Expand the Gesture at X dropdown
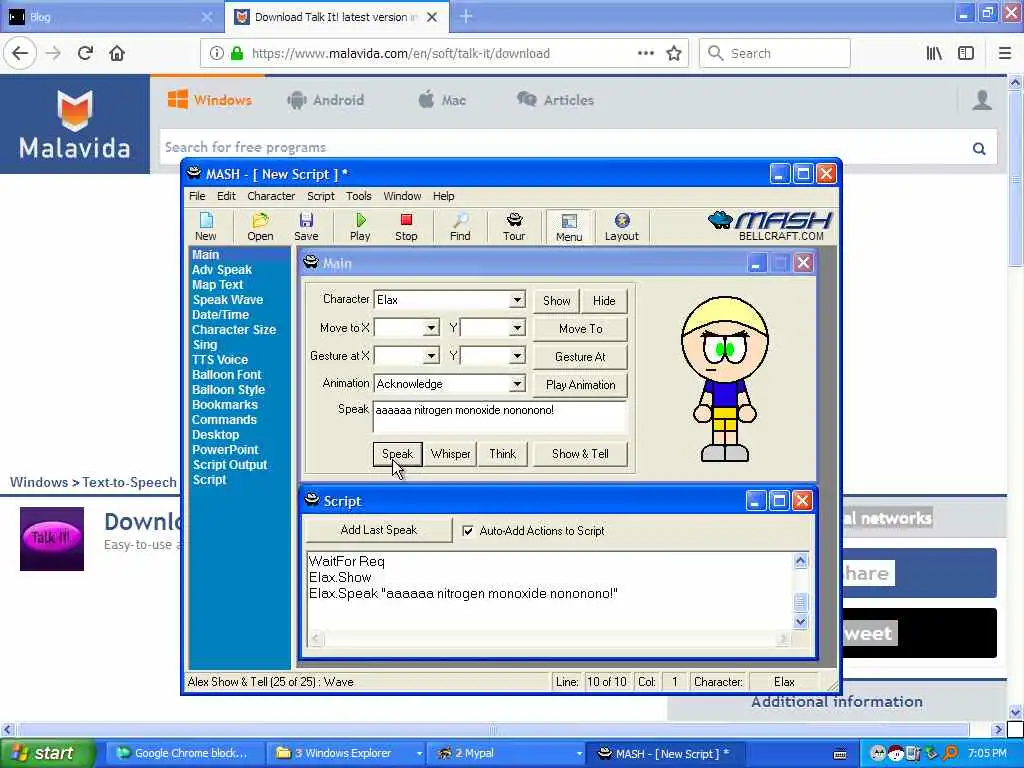The height and width of the screenshot is (768, 1024). (x=431, y=356)
